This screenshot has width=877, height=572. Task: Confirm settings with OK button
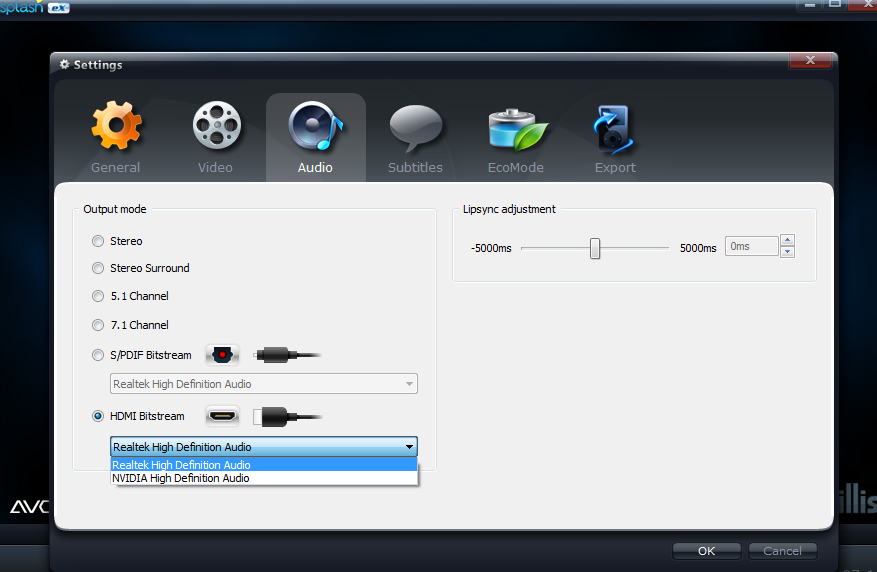(706, 551)
